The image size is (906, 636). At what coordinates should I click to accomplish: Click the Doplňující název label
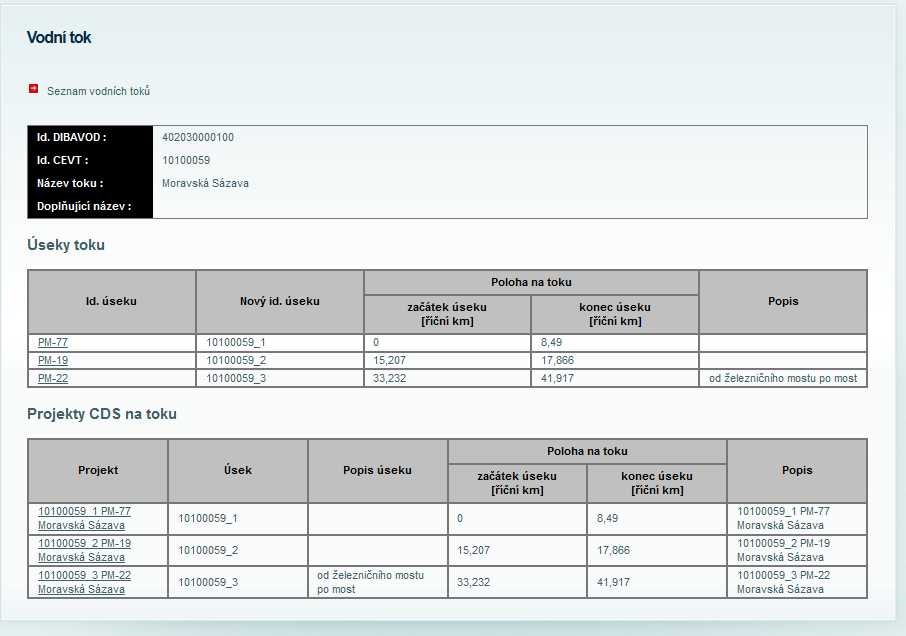click(84, 206)
